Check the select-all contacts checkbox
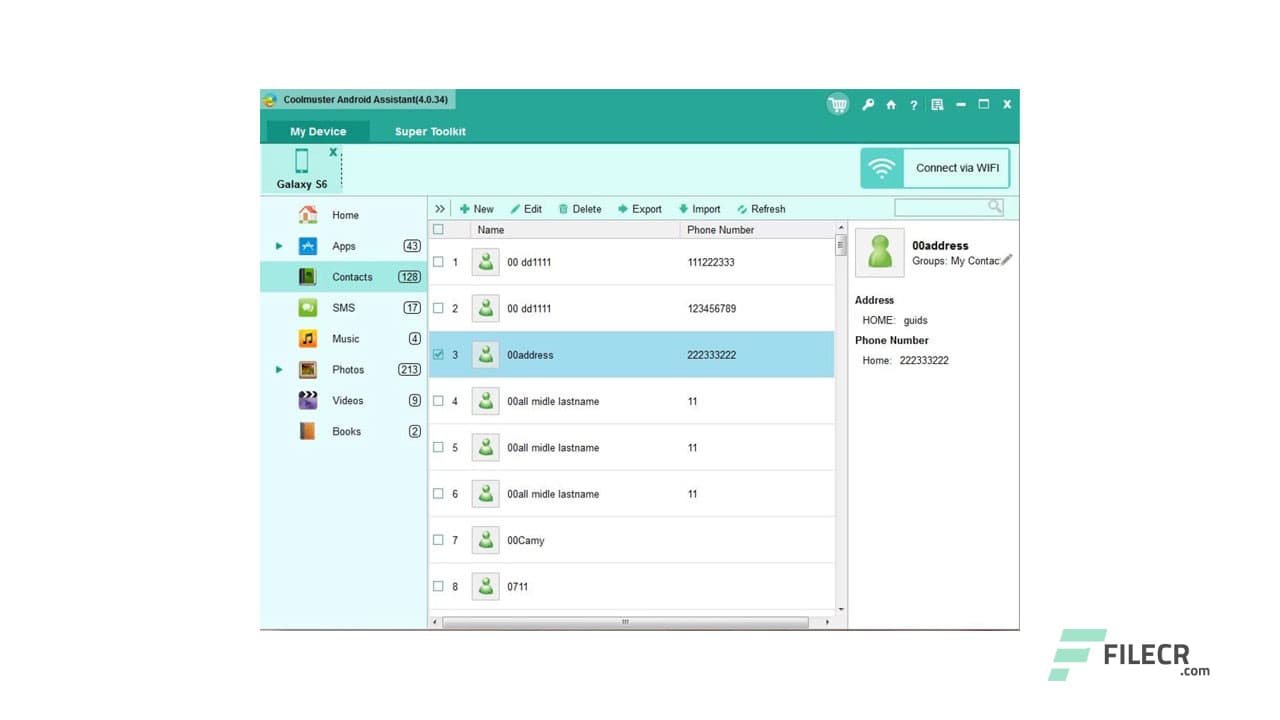Screen dimensions: 1280x720 point(438,229)
